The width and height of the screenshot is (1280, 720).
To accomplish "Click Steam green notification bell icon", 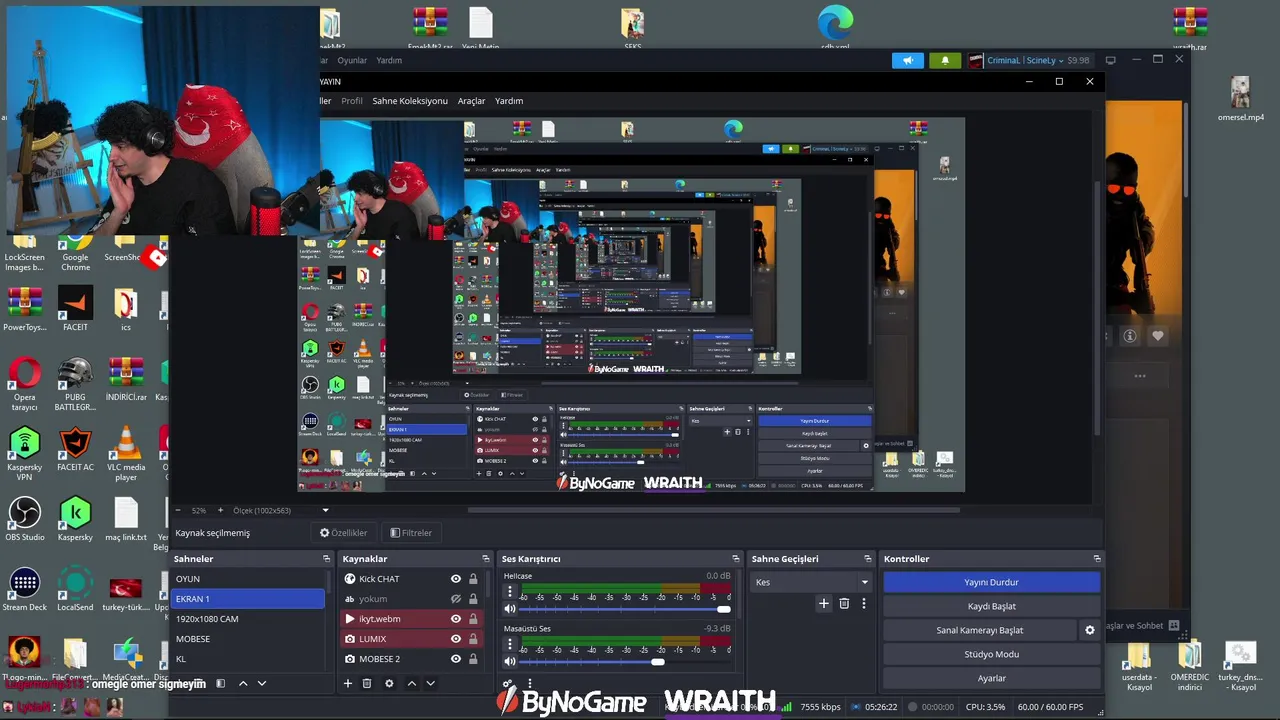I will point(945,60).
